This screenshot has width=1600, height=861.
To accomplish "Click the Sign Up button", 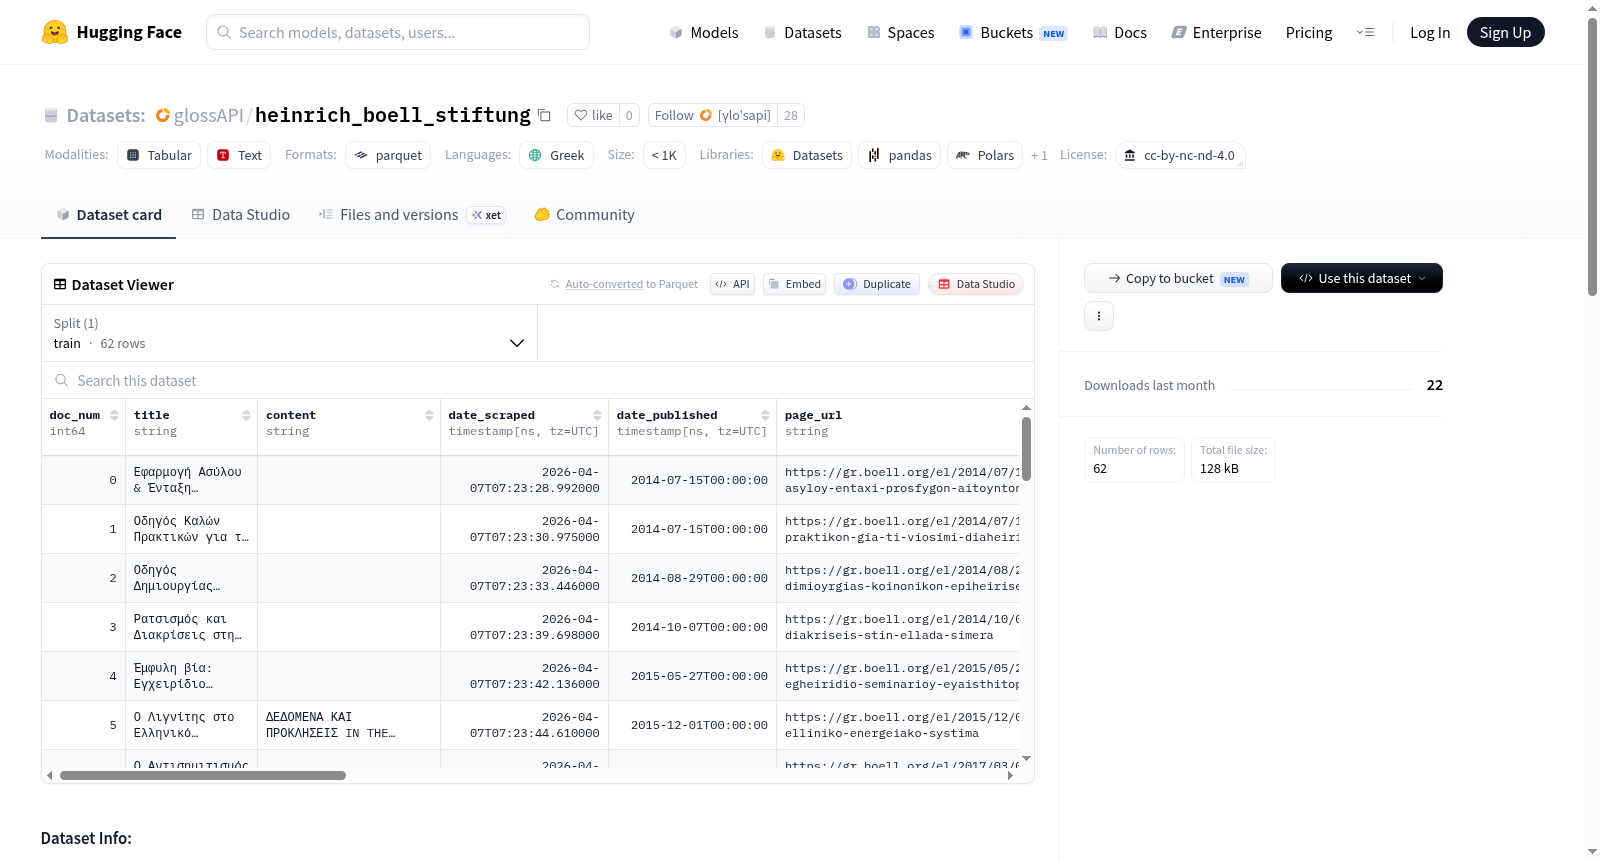I will 1505,32.
